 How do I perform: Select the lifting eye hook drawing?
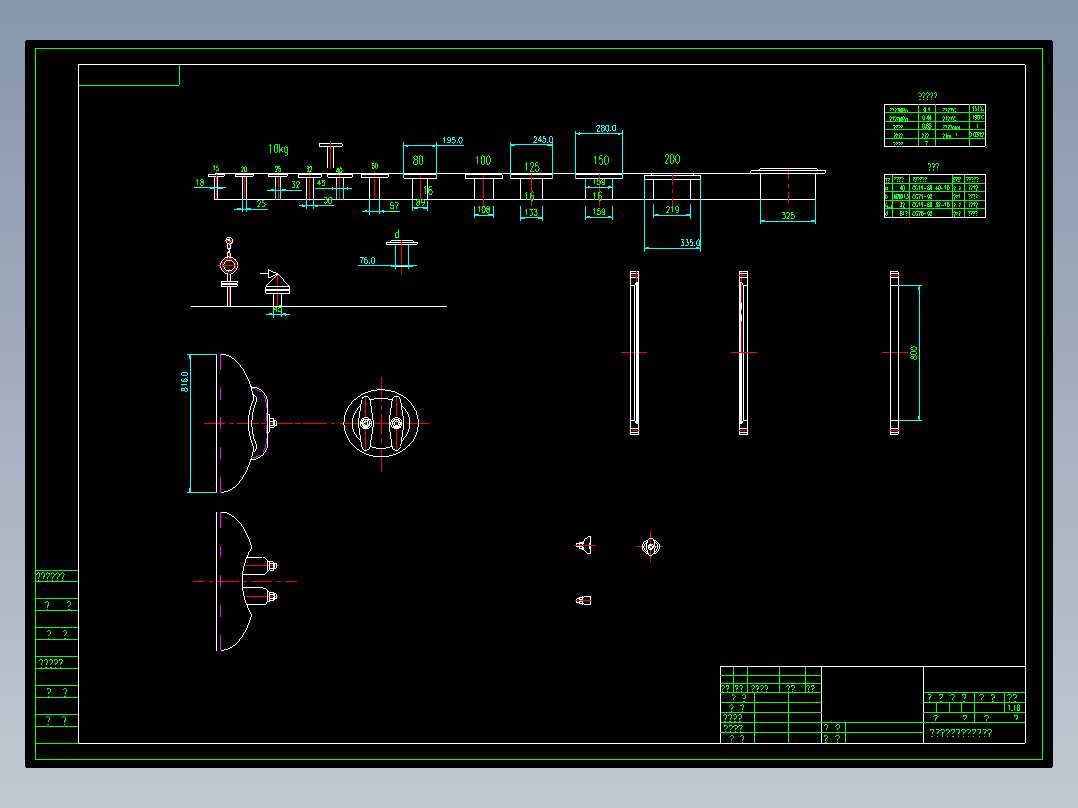tap(229, 272)
